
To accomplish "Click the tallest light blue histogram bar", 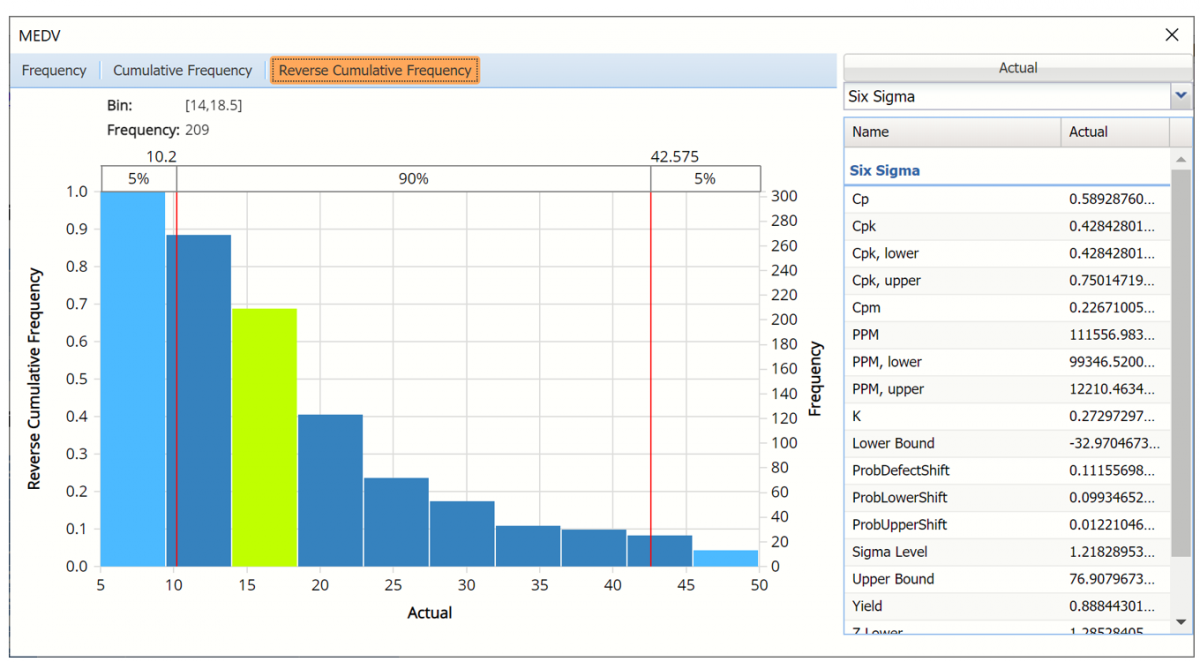I will [x=133, y=378].
